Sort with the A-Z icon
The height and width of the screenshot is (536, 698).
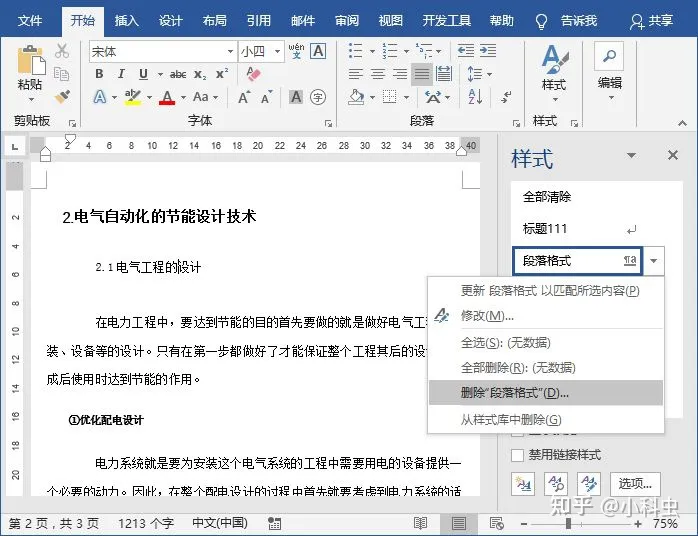[x=475, y=97]
